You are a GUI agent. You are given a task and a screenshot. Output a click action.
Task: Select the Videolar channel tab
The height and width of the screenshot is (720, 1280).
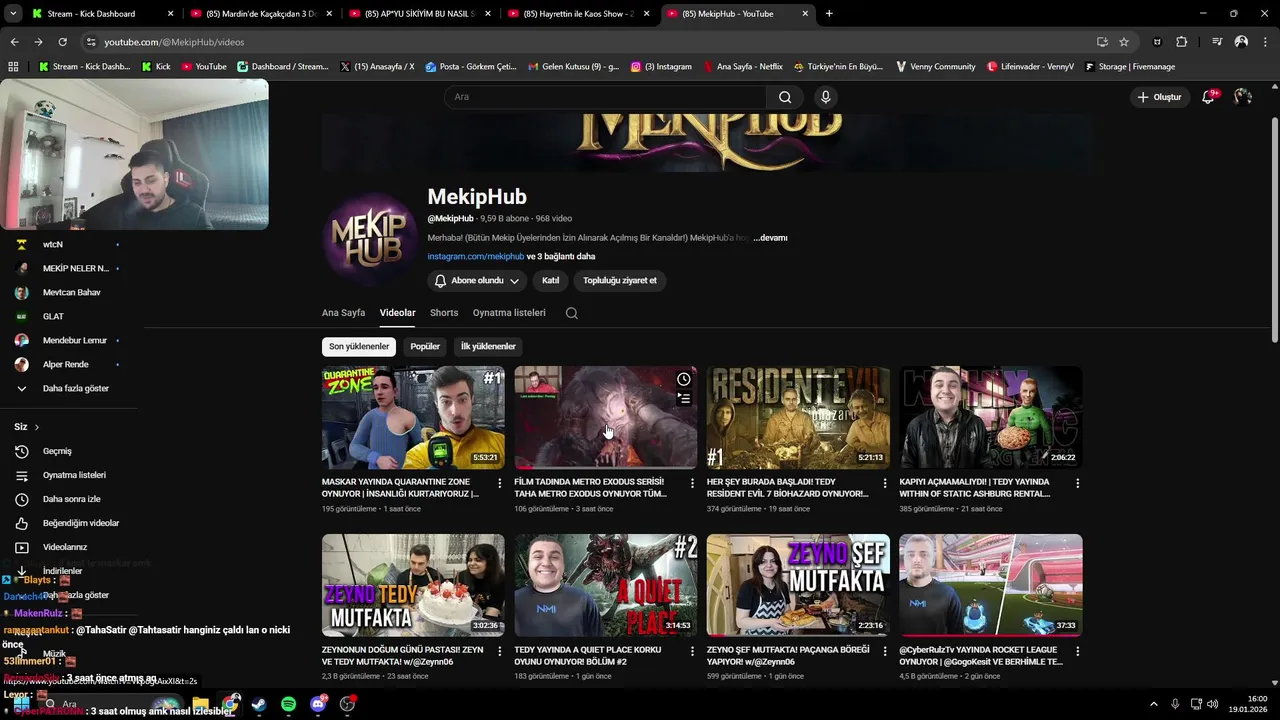[x=397, y=313]
